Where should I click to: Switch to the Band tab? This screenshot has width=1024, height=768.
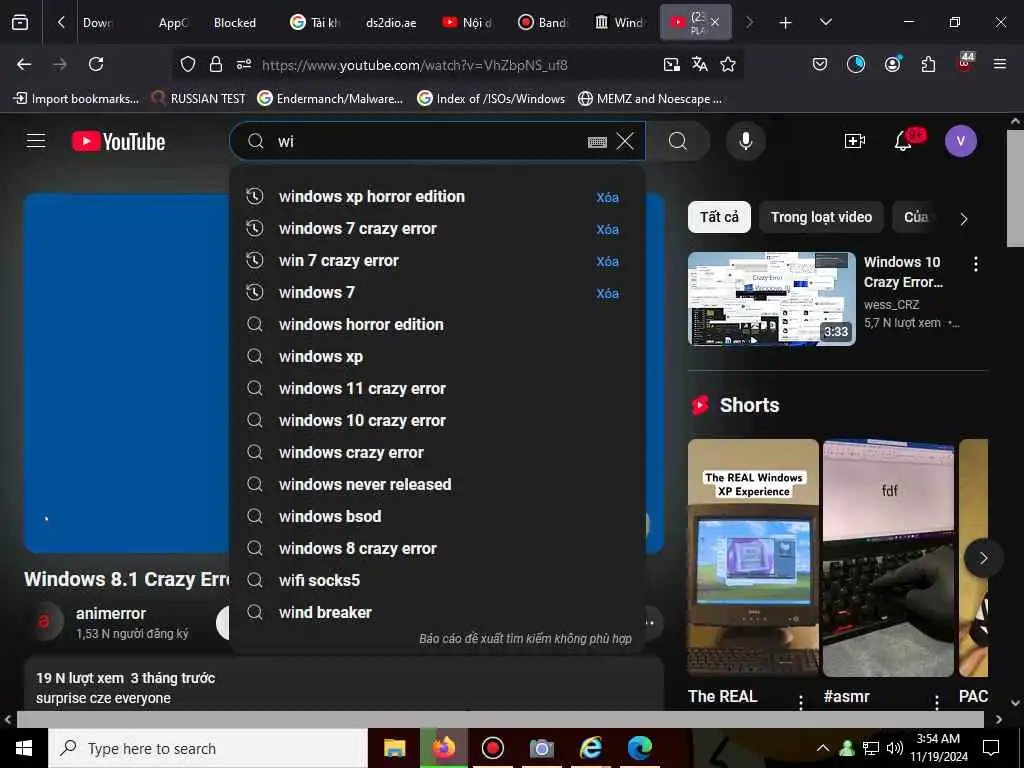pos(543,23)
